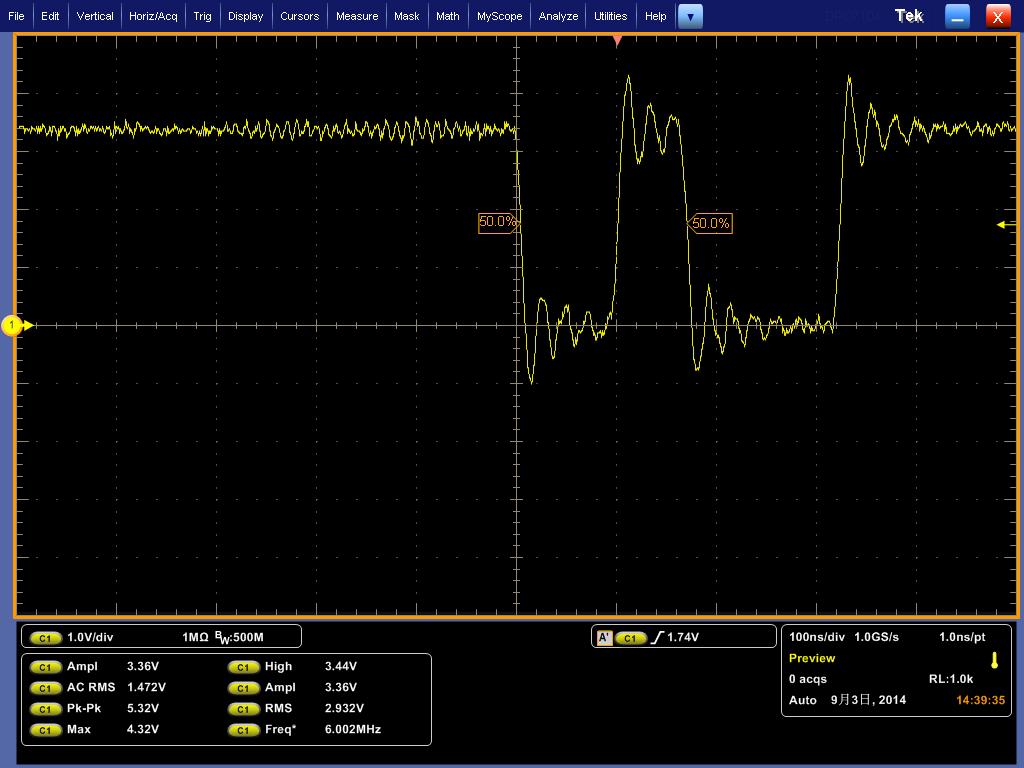Click the High value 3.44V

click(x=341, y=667)
